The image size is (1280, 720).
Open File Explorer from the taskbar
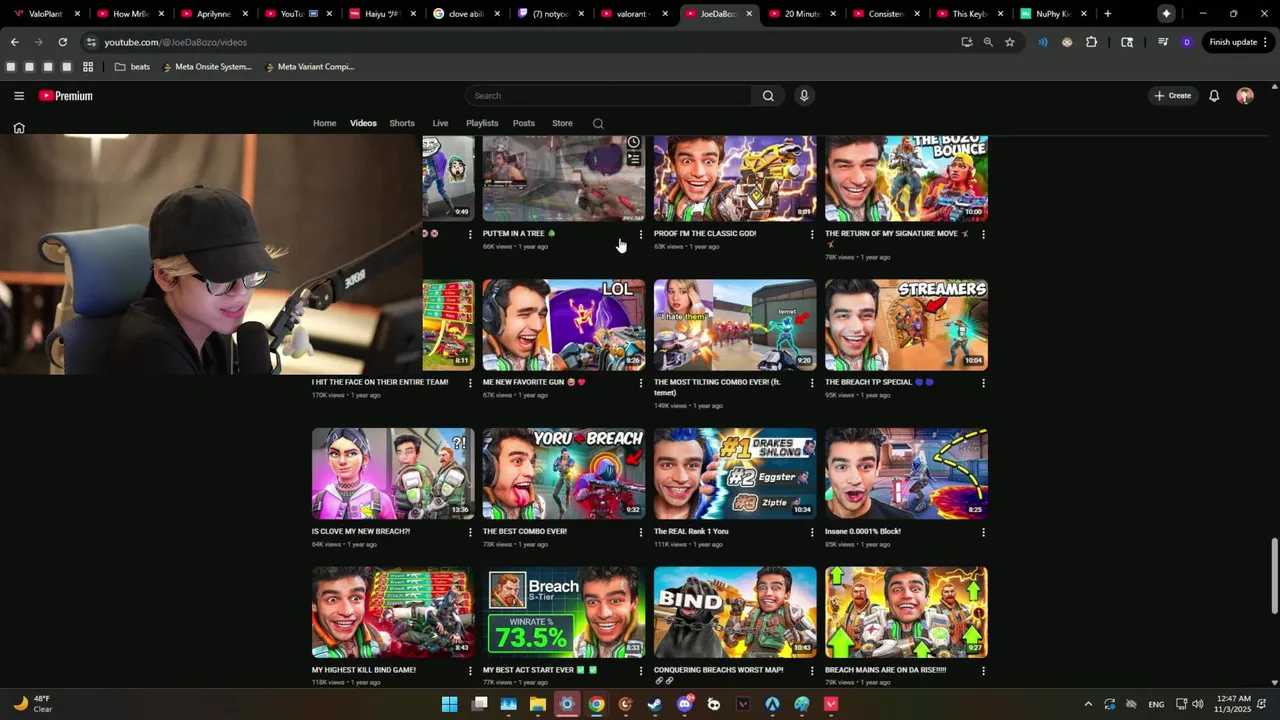pyautogui.click(x=538, y=704)
